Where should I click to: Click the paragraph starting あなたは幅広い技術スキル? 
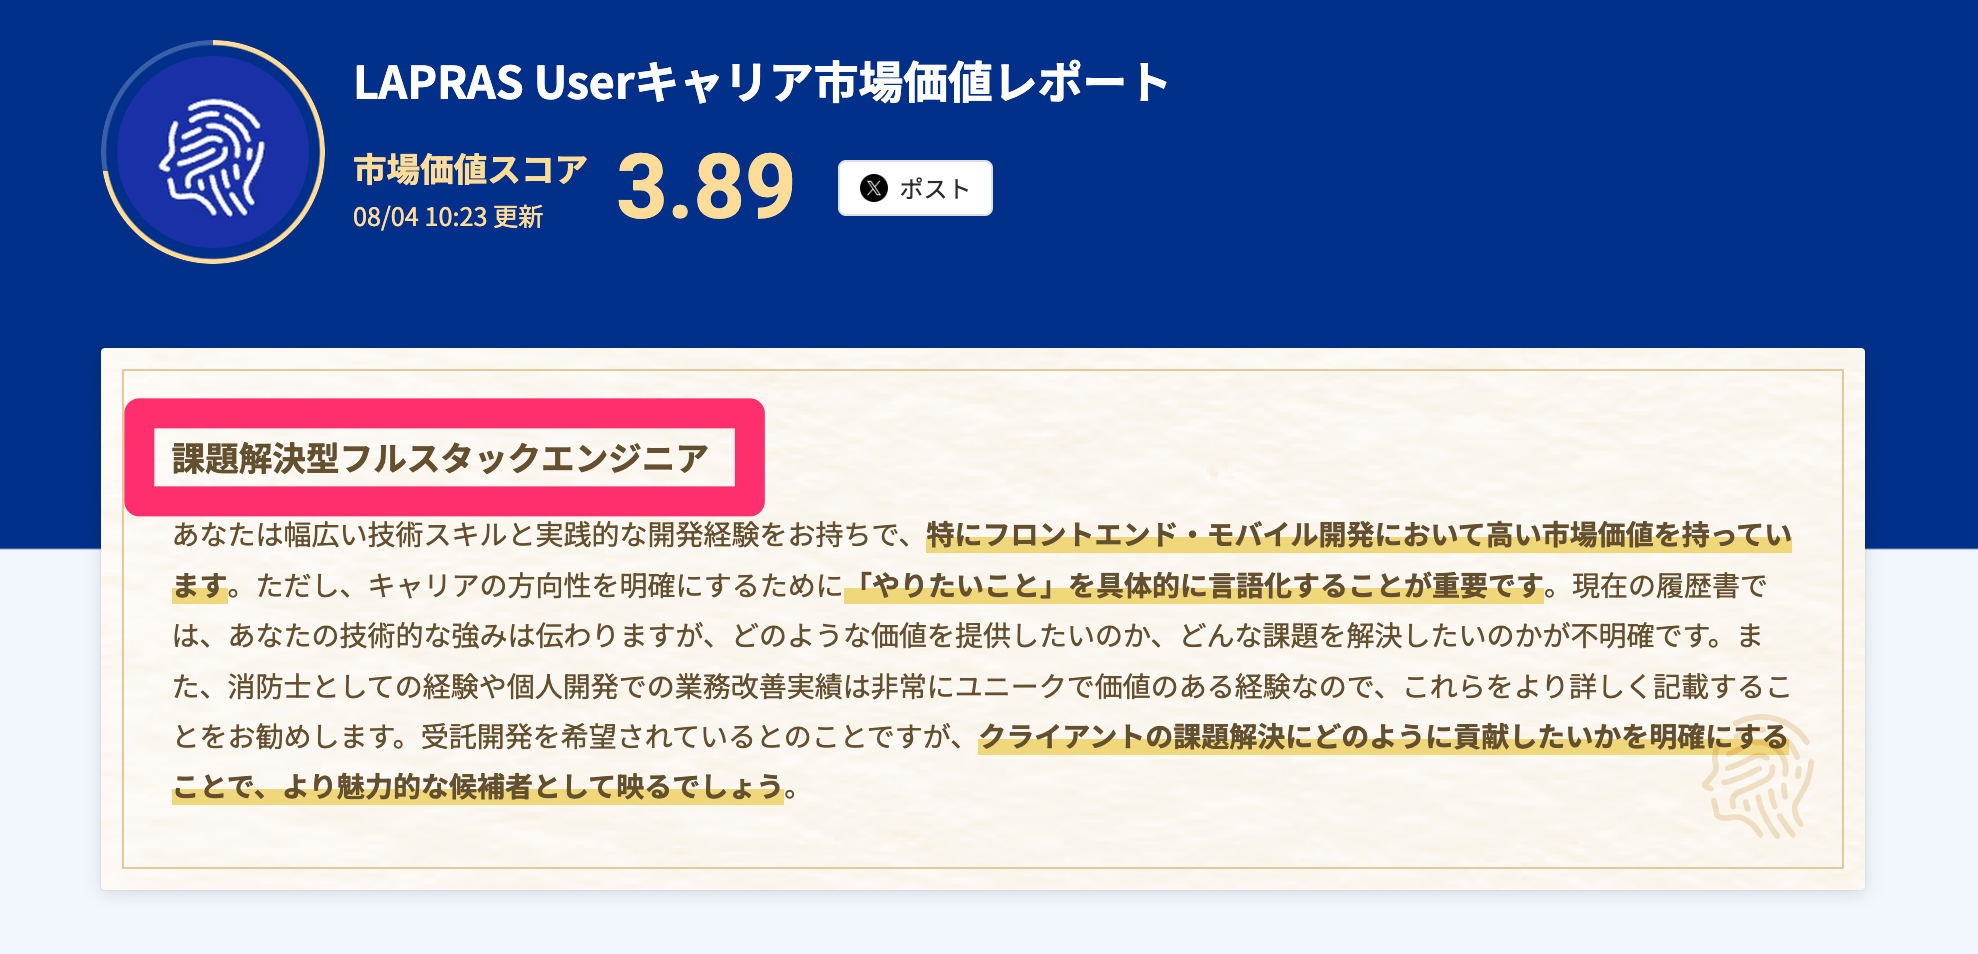point(982,661)
